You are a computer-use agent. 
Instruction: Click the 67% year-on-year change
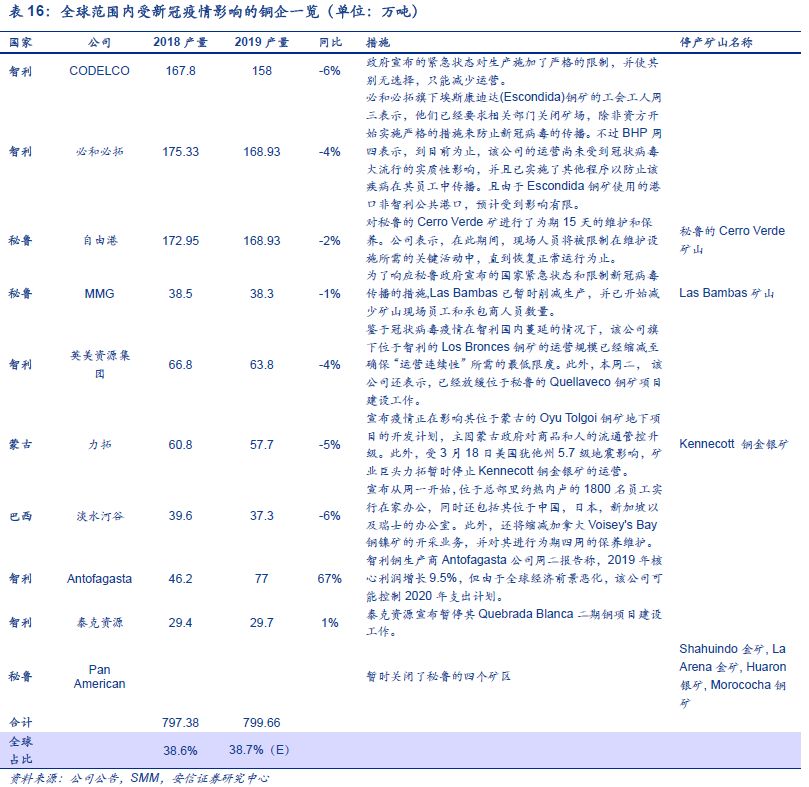click(329, 579)
